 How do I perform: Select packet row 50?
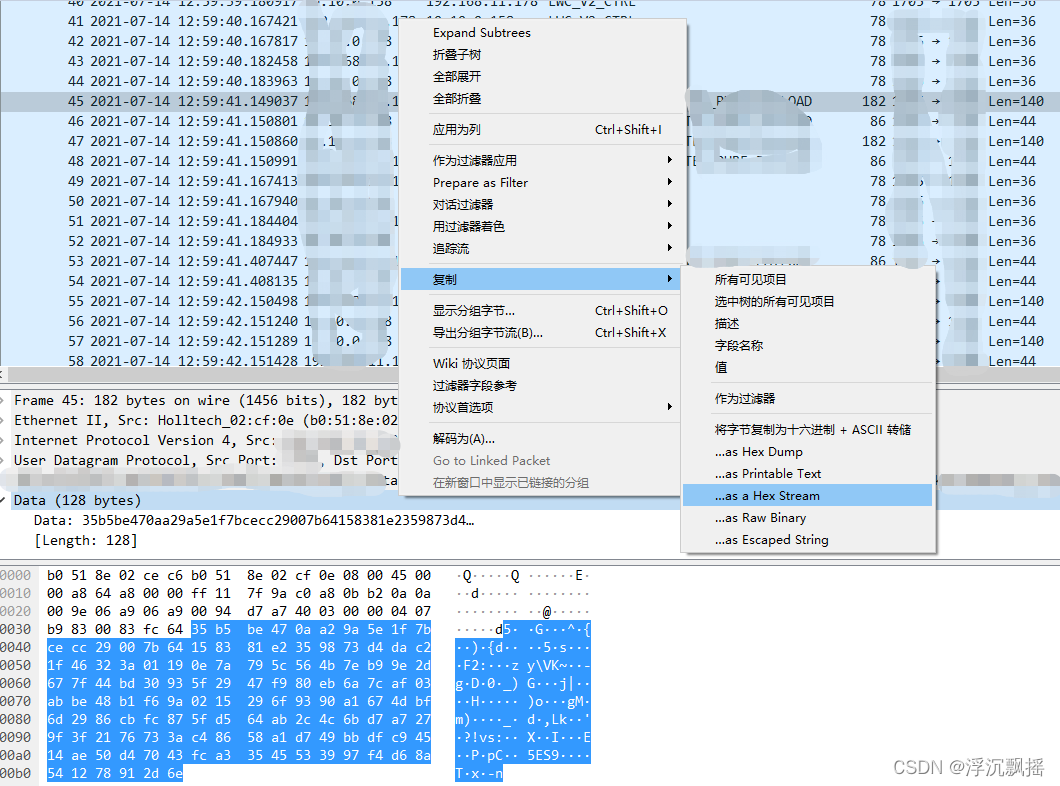[x=530, y=201]
